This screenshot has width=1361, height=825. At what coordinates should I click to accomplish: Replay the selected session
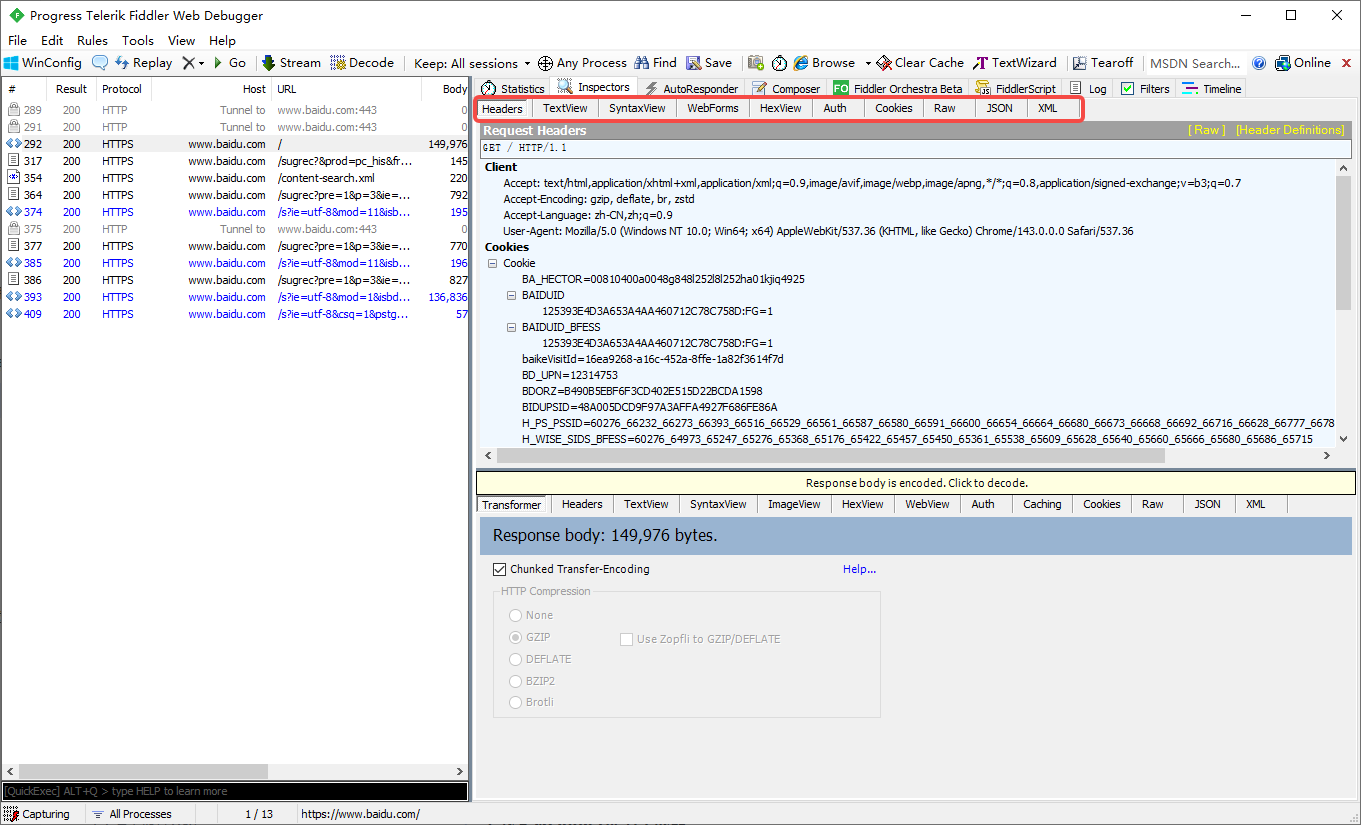pos(143,63)
